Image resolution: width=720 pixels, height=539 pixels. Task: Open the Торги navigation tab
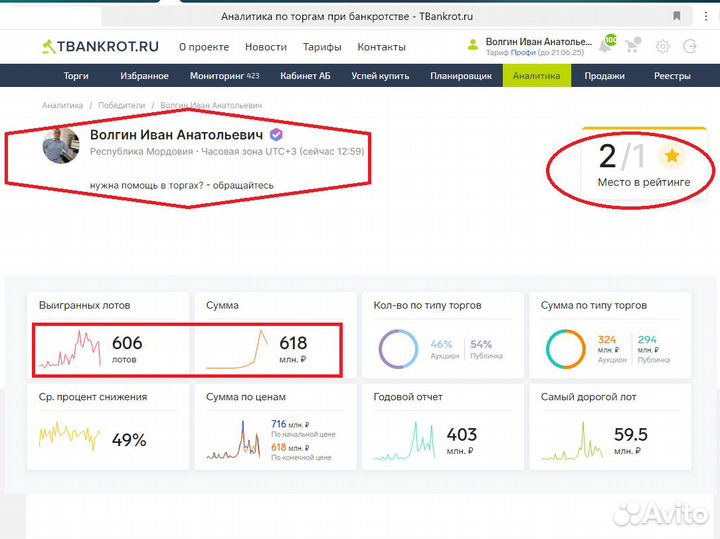tap(76, 76)
